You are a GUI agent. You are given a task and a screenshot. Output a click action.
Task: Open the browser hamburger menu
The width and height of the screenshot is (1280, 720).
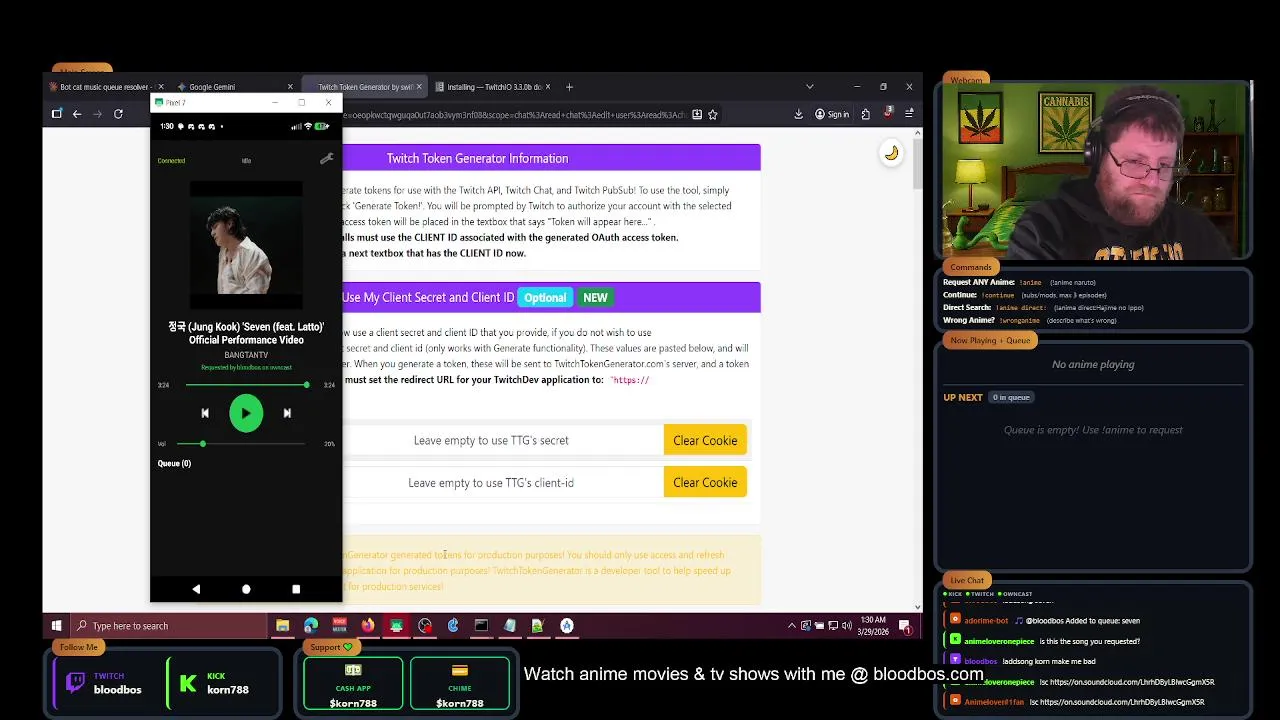pos(909,114)
